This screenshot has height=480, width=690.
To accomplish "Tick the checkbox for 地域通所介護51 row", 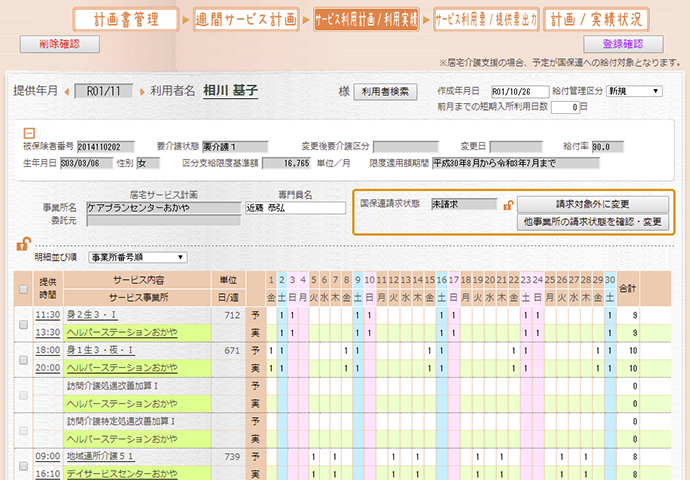I will pyautogui.click(x=23, y=465).
